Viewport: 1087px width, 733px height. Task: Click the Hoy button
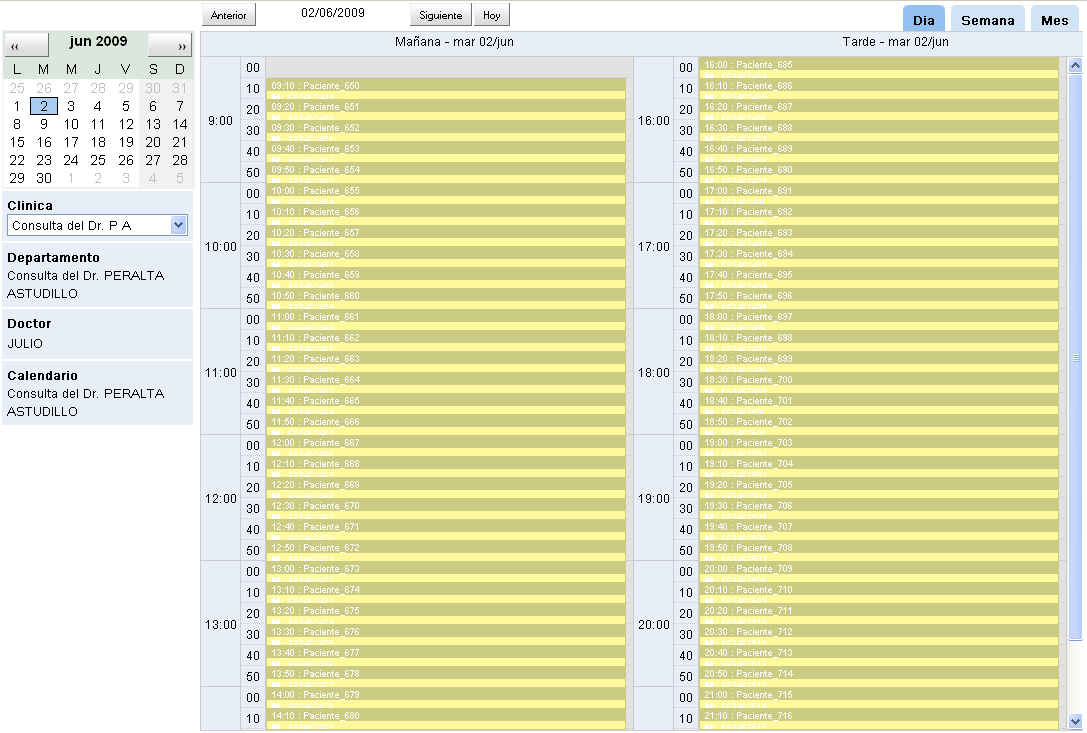tap(492, 15)
